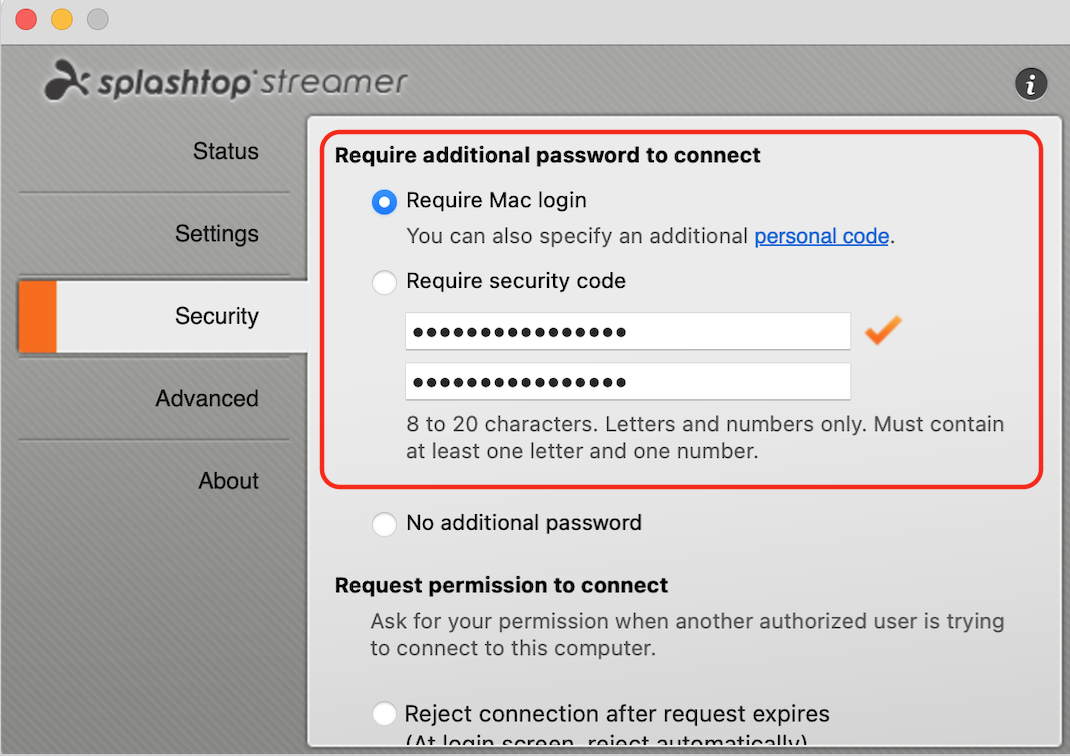Viewport: 1070px width, 756px height.
Task: Switch to the Status tab
Action: coord(225,151)
